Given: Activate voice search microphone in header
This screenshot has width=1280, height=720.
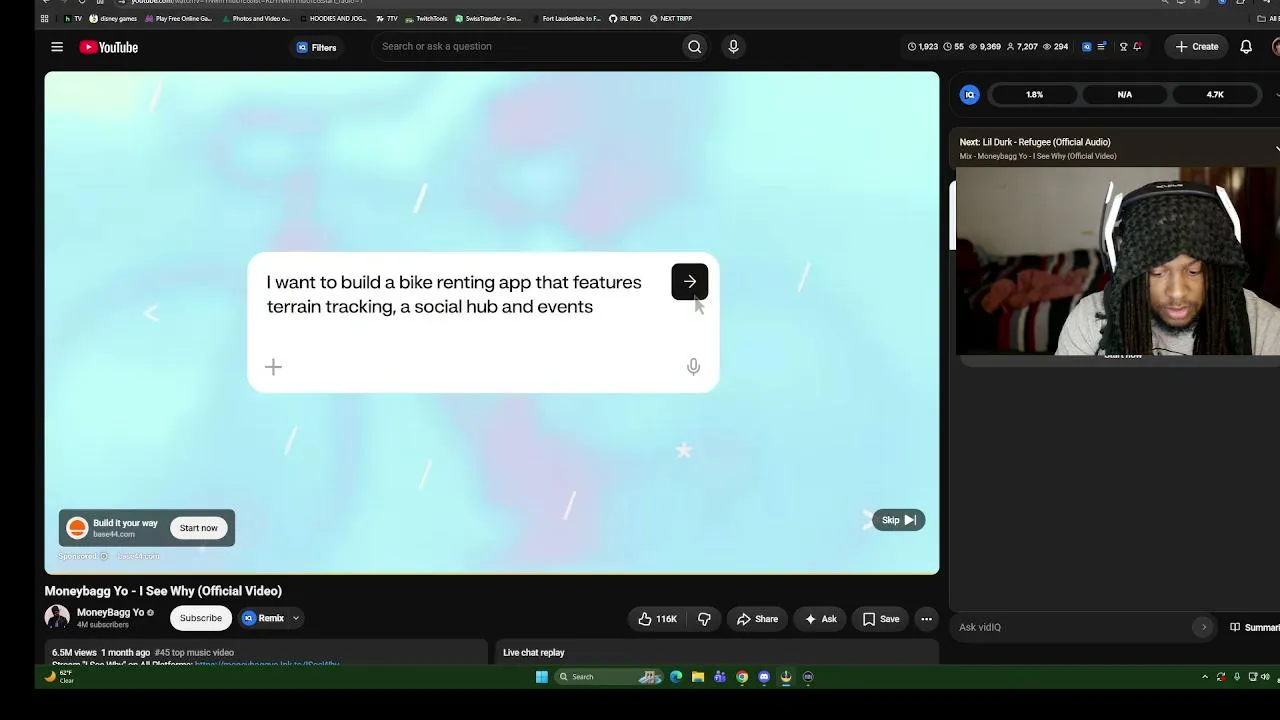Looking at the screenshot, I should tap(733, 46).
